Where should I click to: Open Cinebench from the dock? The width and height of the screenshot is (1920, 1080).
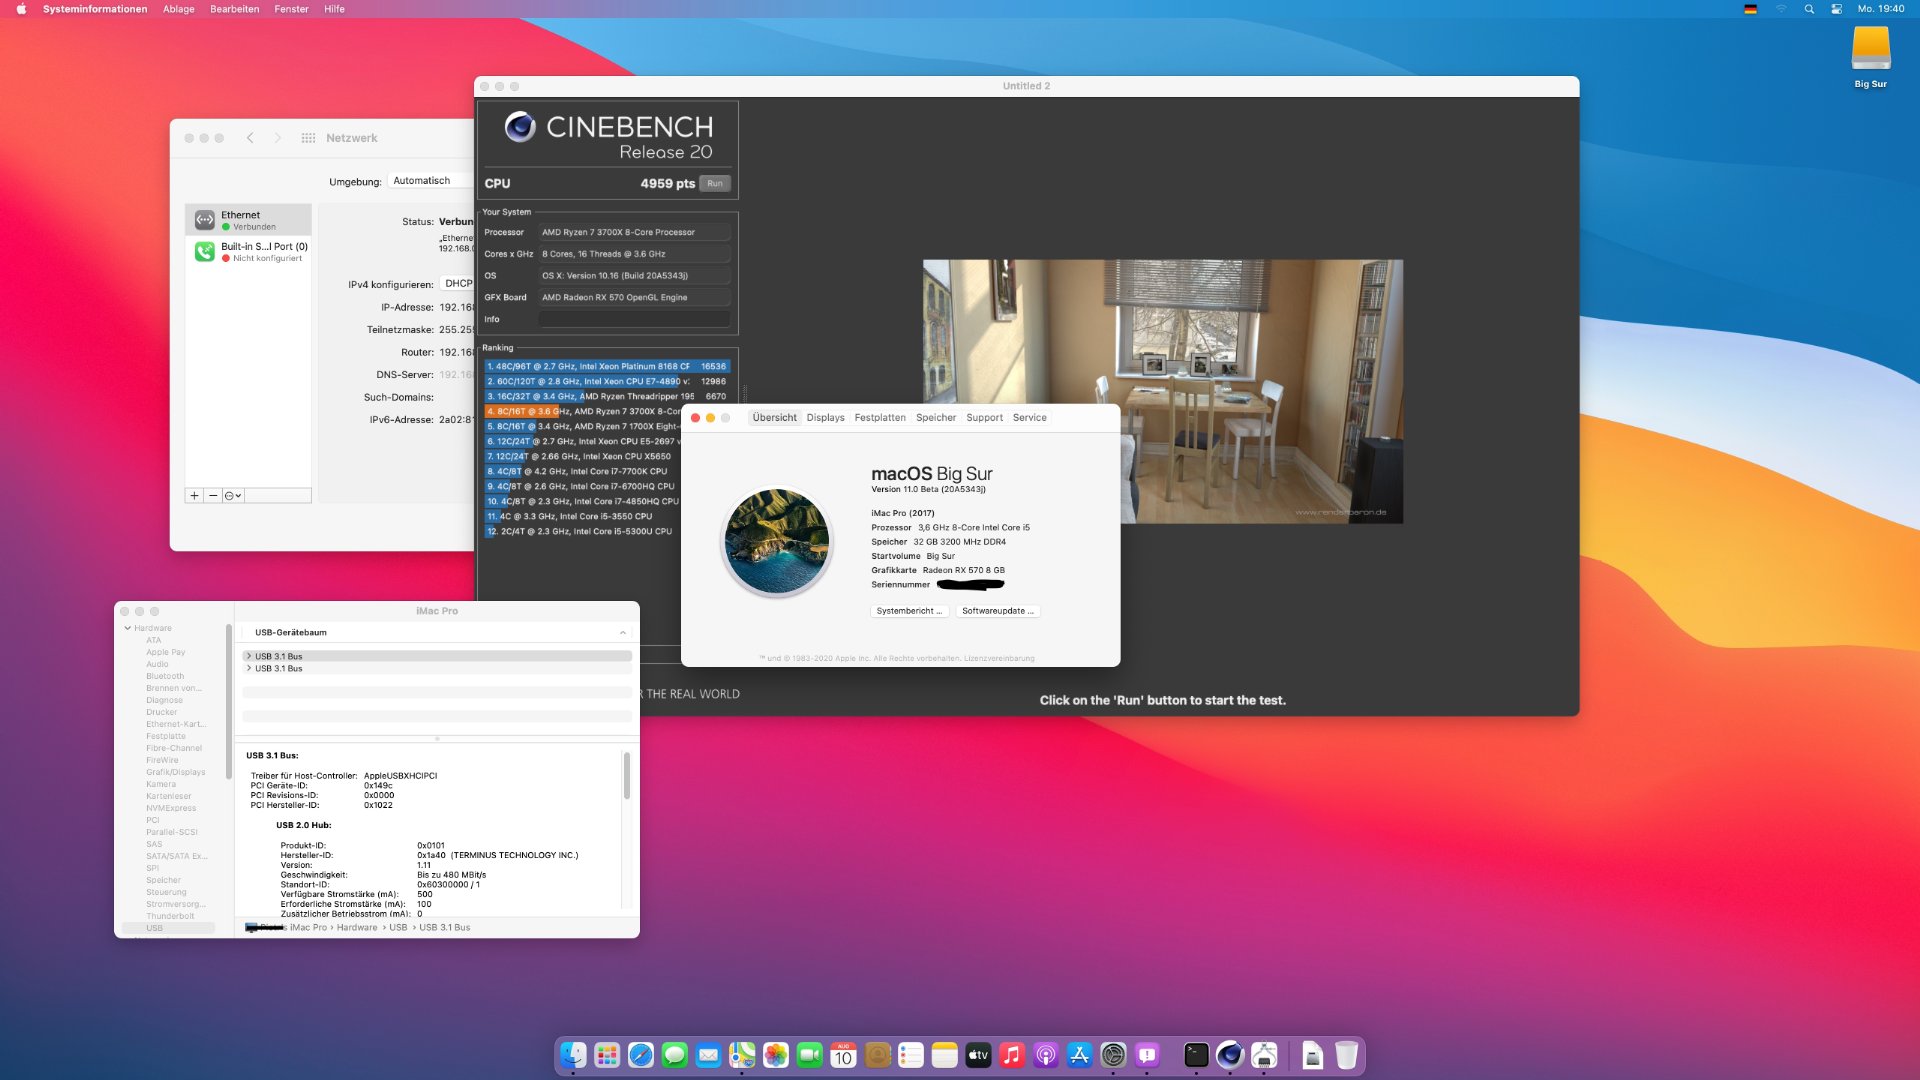coord(1230,1055)
